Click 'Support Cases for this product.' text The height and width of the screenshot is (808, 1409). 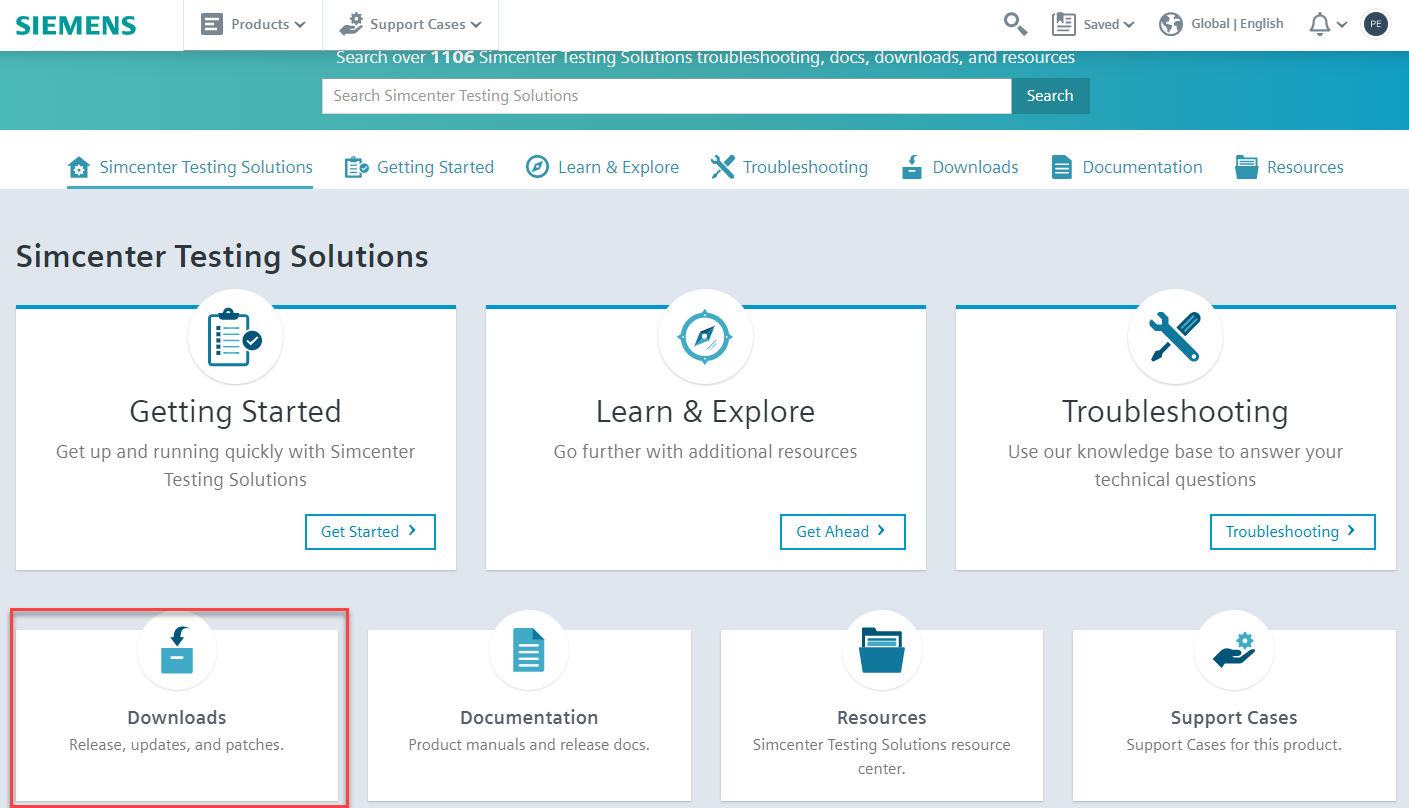tap(1234, 745)
